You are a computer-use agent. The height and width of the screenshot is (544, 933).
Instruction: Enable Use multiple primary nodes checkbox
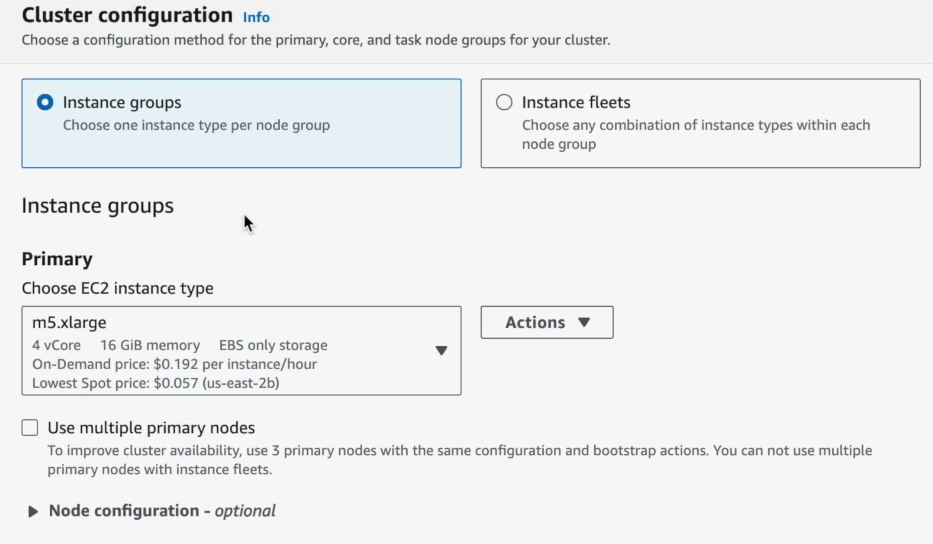(x=30, y=427)
